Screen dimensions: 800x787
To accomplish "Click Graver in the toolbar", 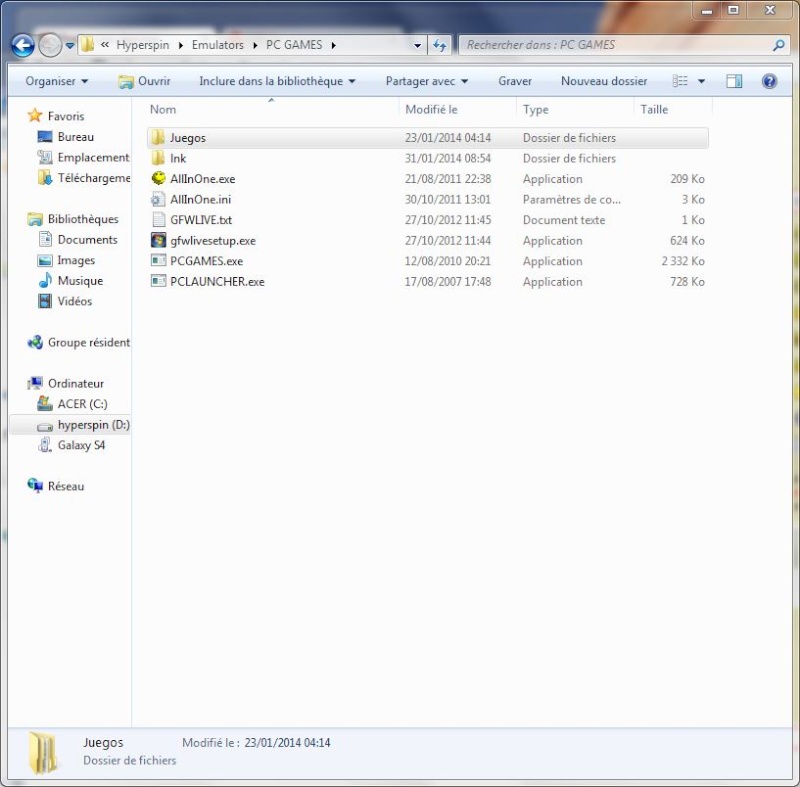I will [x=515, y=81].
